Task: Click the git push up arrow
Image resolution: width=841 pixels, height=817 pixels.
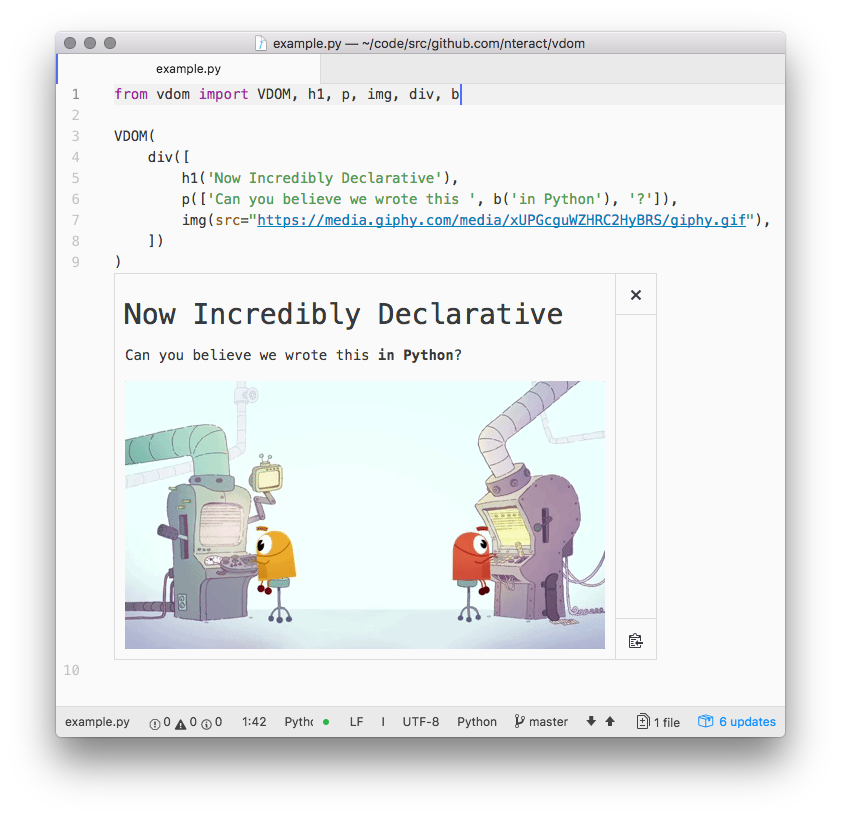Action: click(610, 721)
